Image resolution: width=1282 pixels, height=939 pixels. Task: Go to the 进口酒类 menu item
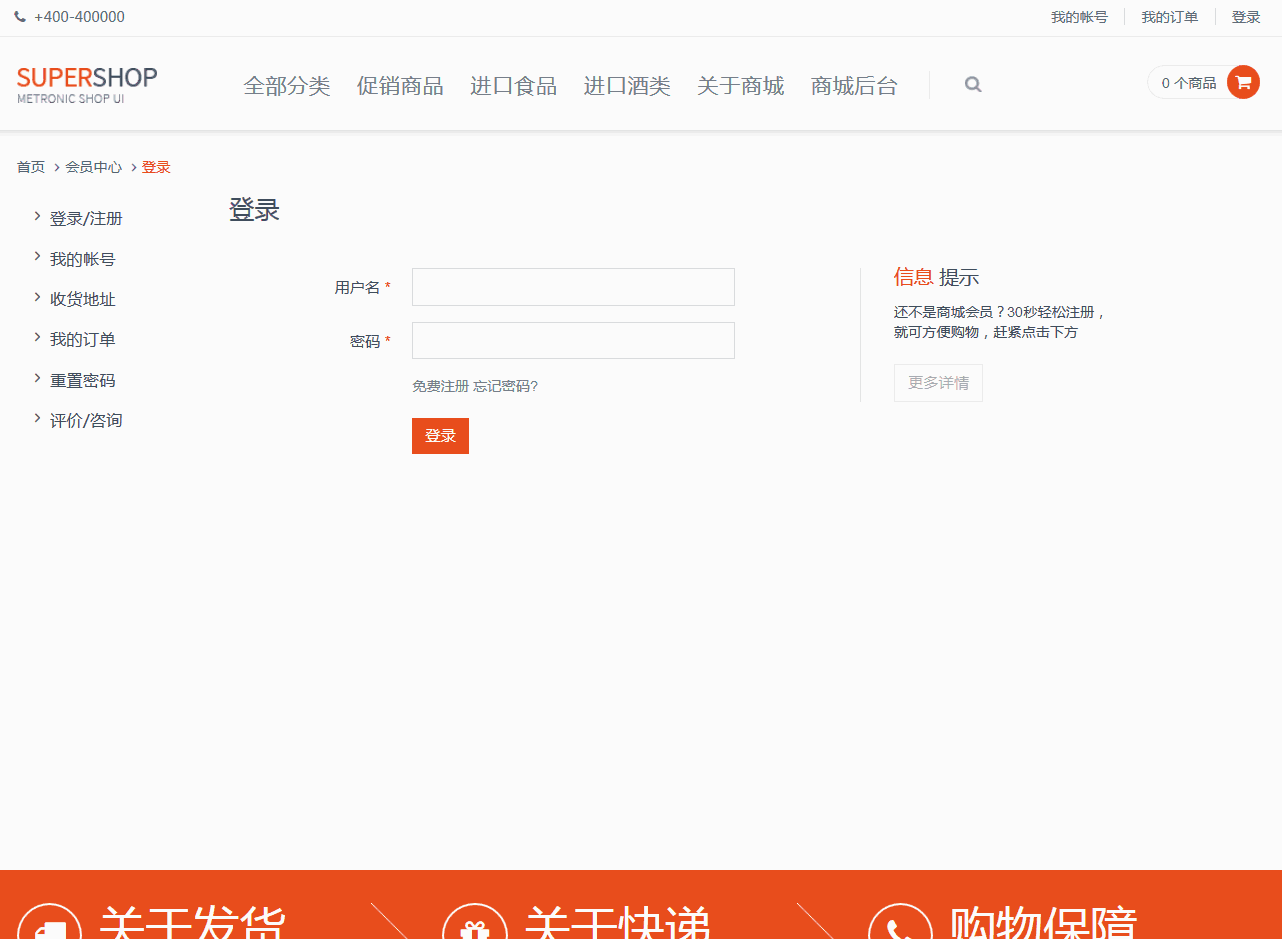pyautogui.click(x=627, y=86)
